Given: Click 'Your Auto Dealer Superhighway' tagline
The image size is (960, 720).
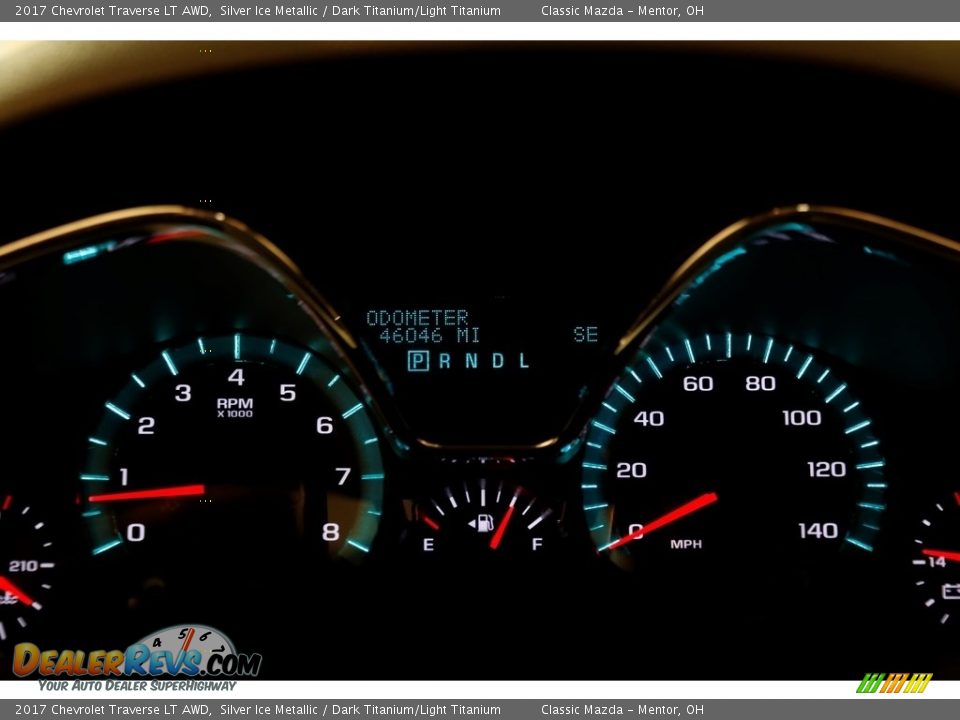Looking at the screenshot, I should pyautogui.click(x=137, y=686).
